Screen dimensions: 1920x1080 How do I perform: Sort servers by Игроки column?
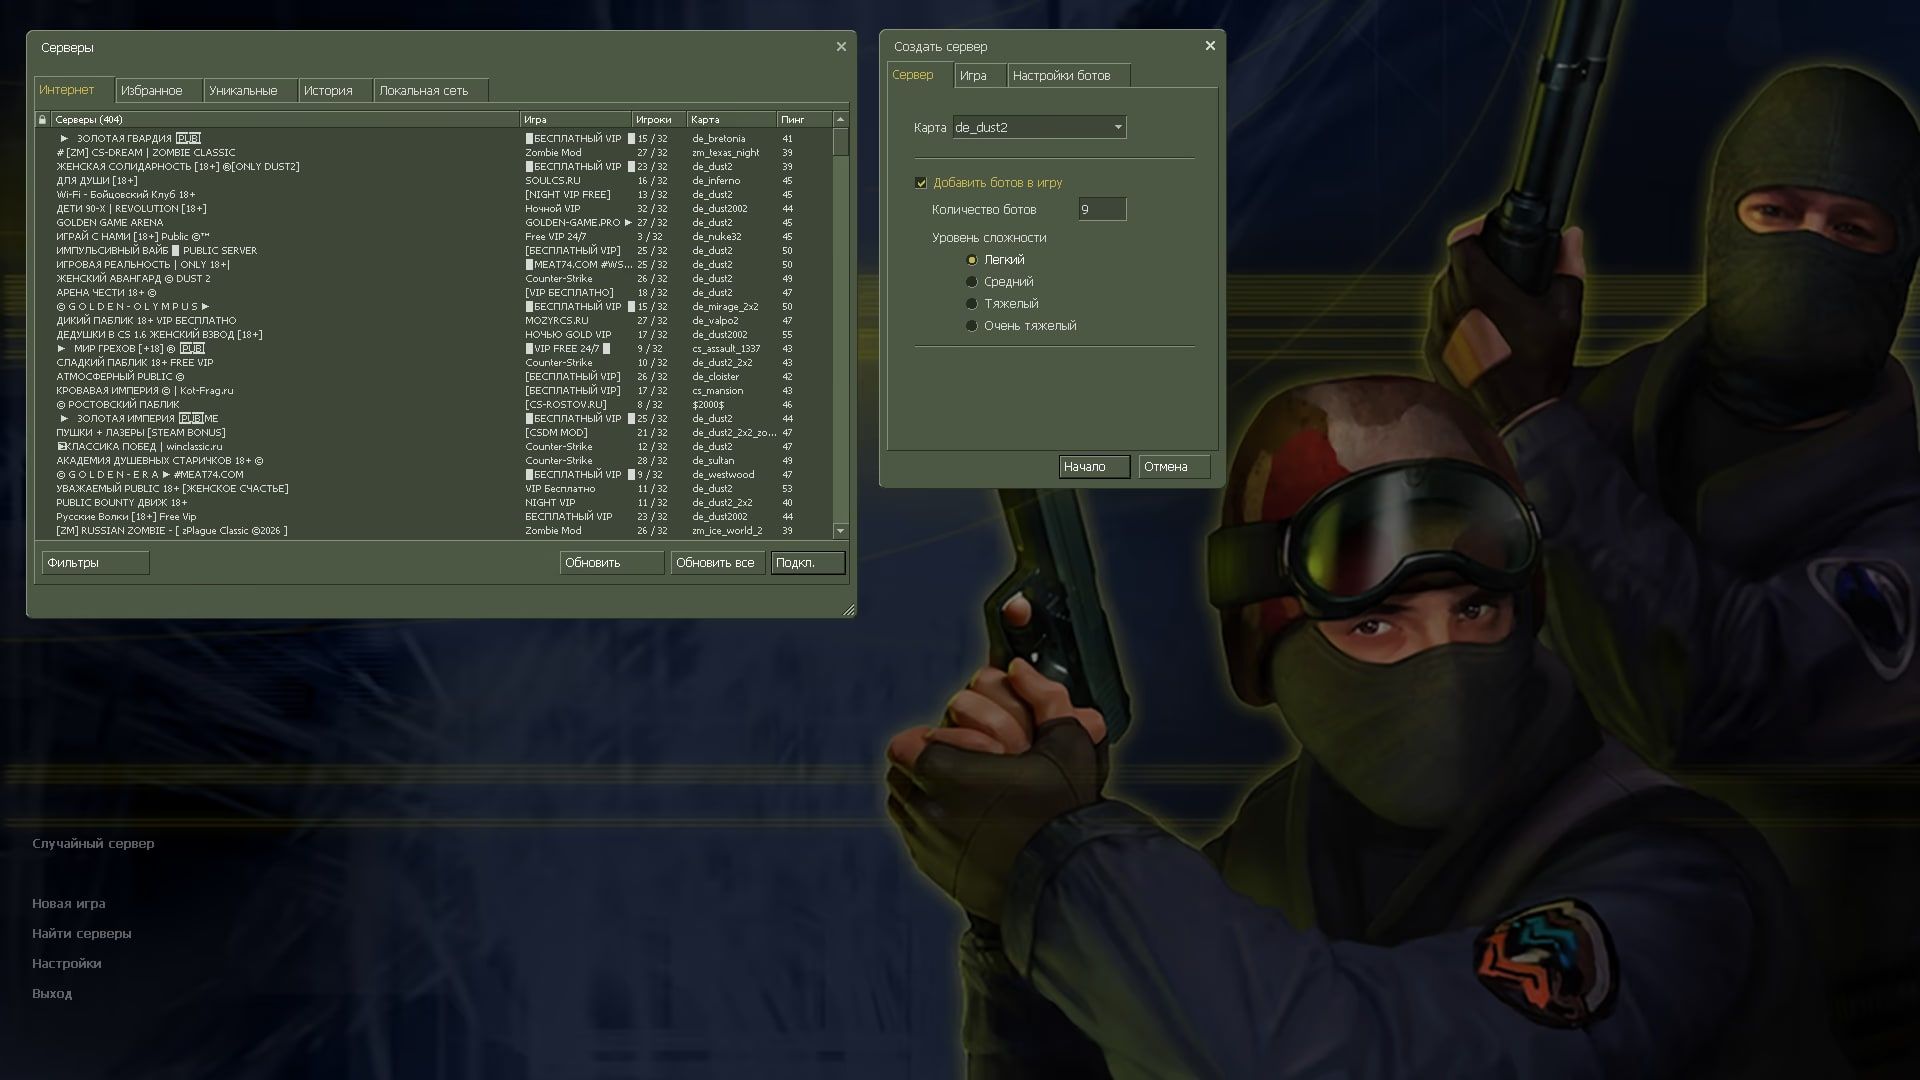tap(659, 119)
